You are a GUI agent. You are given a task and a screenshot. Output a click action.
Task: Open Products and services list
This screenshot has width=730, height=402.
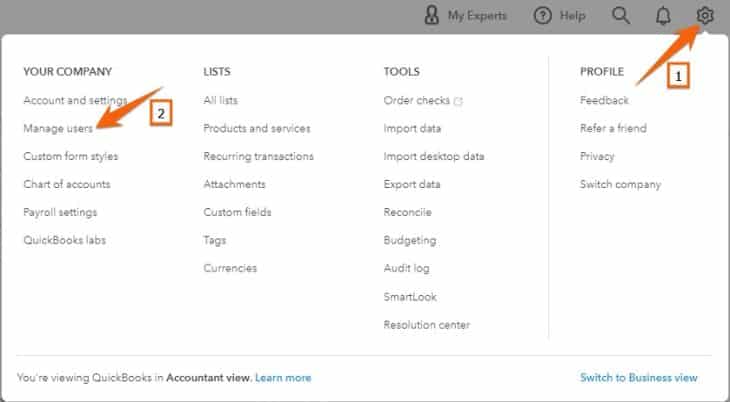[x=256, y=128]
